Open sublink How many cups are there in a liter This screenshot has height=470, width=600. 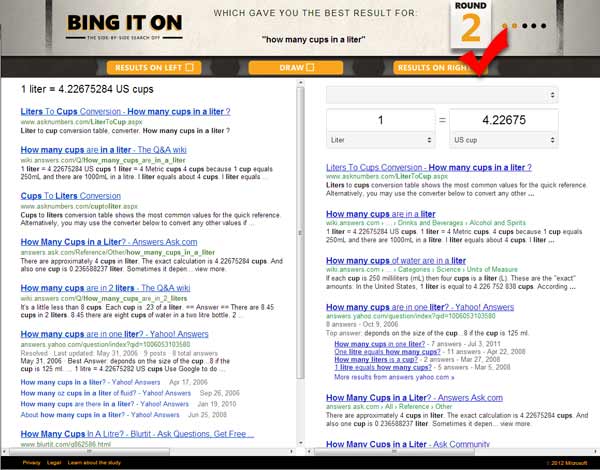(x=105, y=404)
